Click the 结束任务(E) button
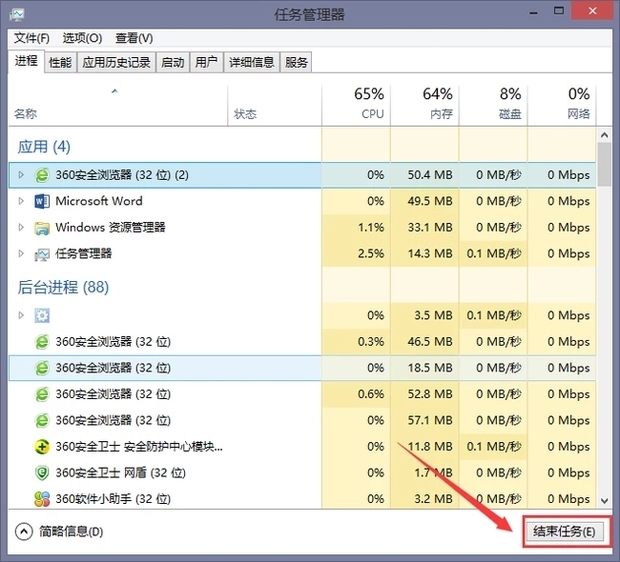The width and height of the screenshot is (620, 562). tap(564, 532)
